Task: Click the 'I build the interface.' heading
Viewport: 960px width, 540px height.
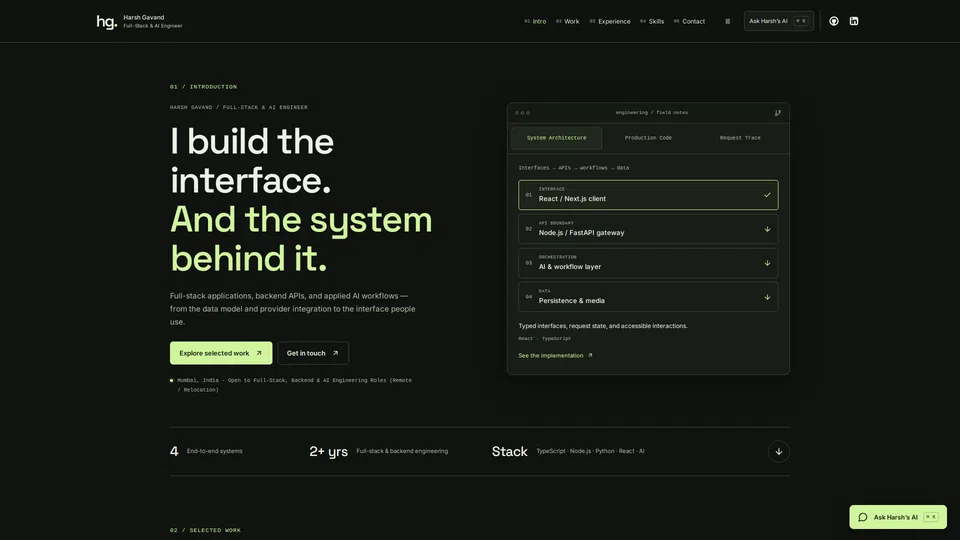Action: pos(252,160)
